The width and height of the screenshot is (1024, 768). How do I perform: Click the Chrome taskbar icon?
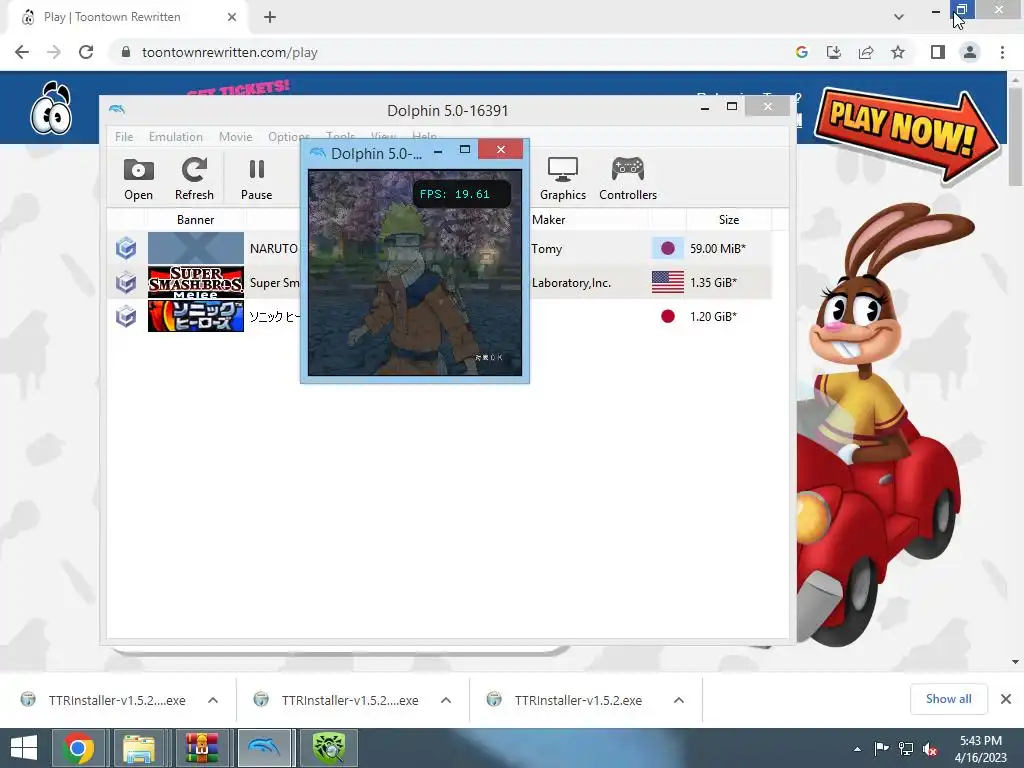[78, 748]
